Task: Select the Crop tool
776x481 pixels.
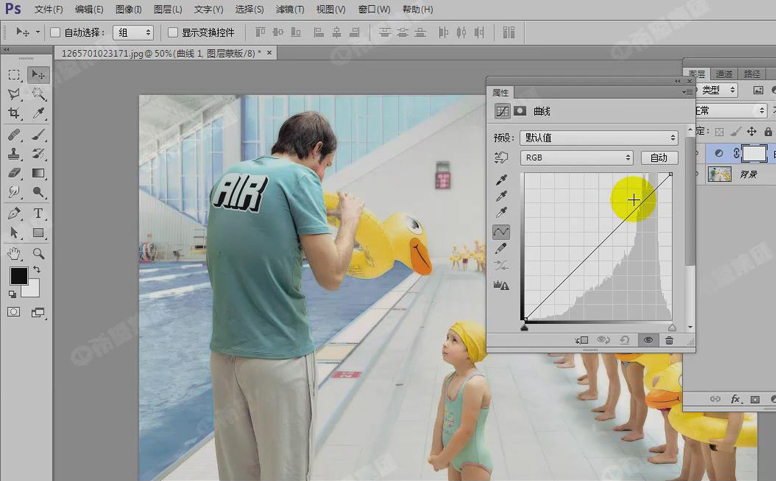Action: 14,114
